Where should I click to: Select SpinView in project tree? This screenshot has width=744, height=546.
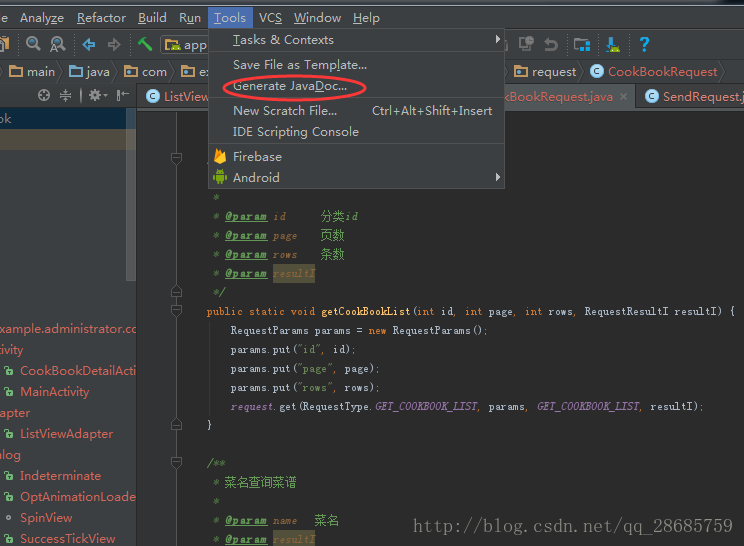click(x=37, y=518)
